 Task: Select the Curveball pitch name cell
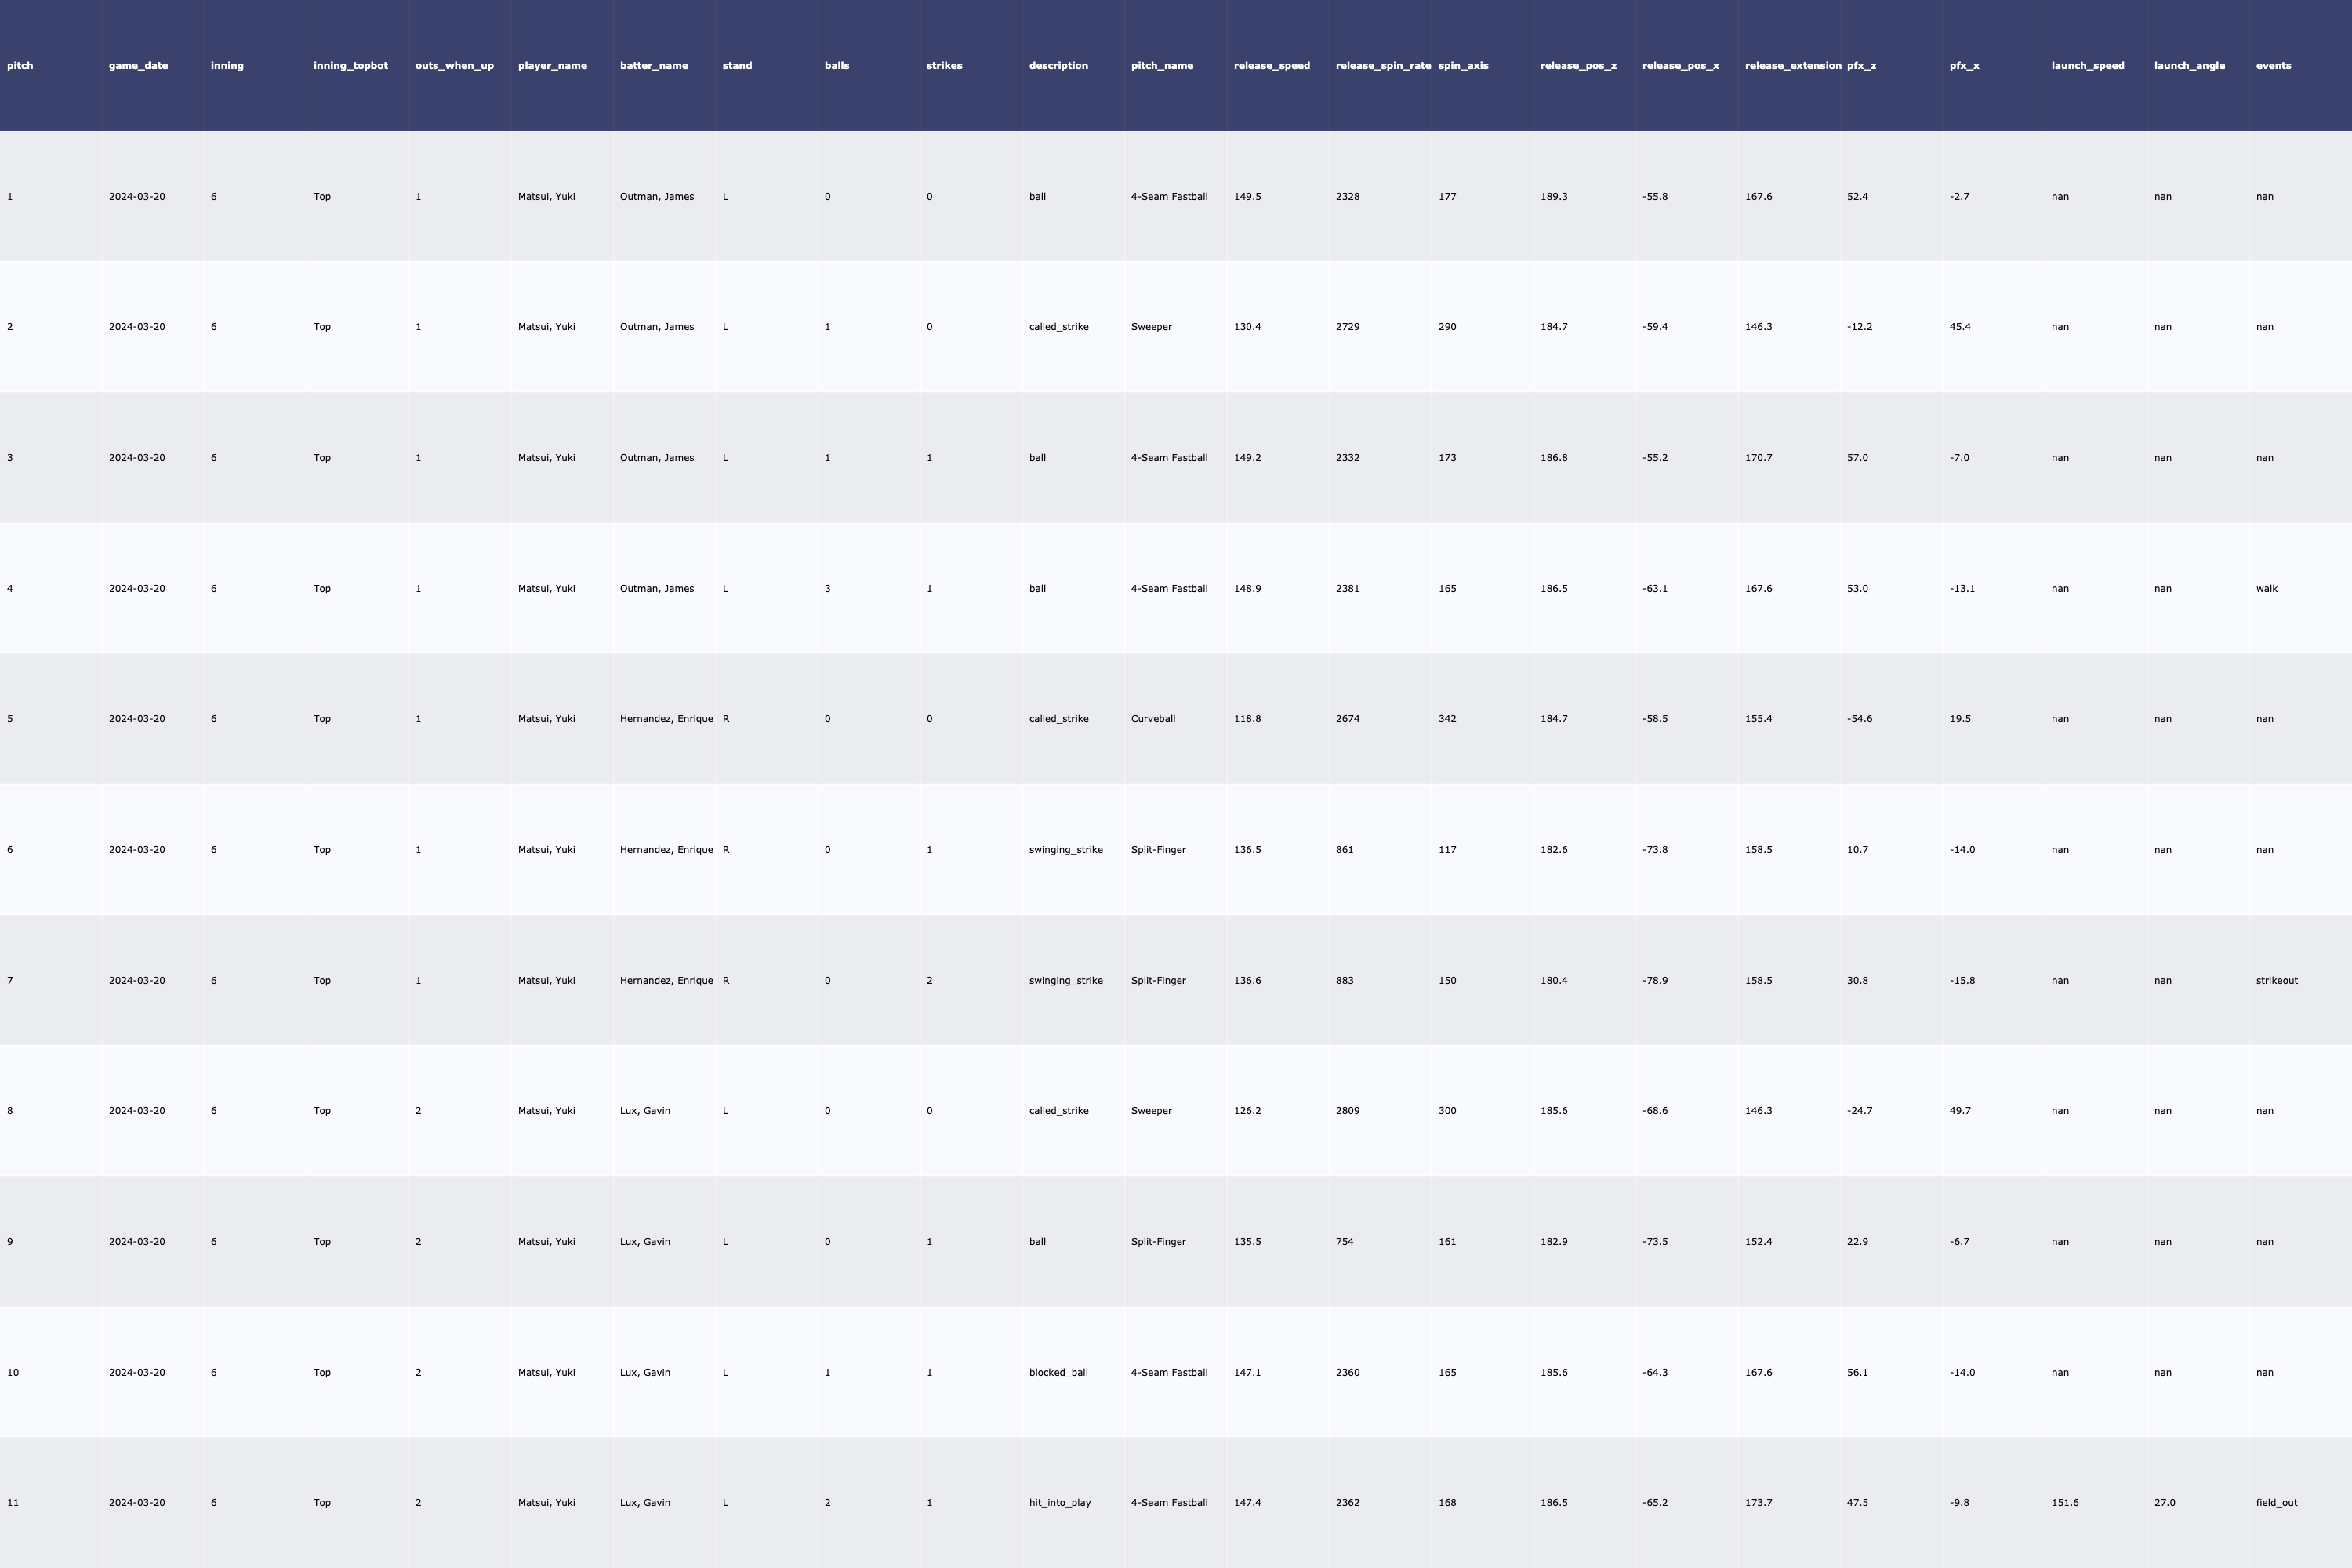coord(1153,719)
